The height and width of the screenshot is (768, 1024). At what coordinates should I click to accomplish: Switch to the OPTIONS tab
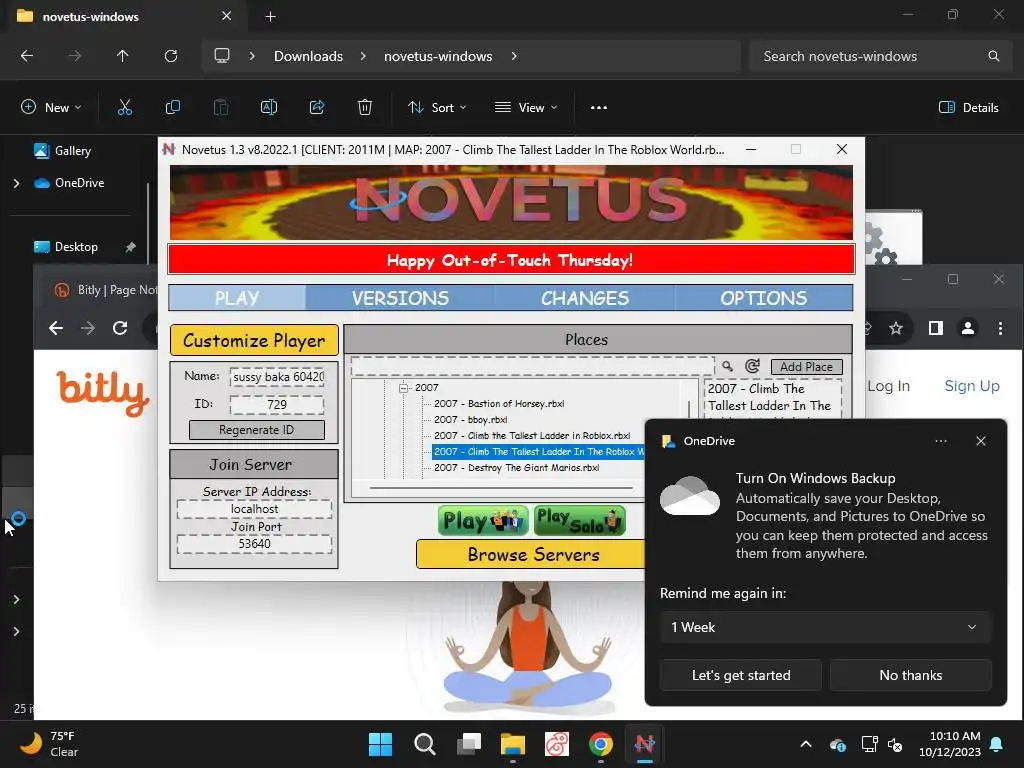point(763,298)
